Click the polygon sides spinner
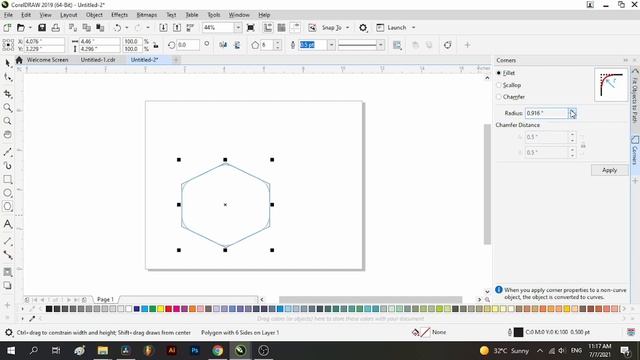 (278, 45)
